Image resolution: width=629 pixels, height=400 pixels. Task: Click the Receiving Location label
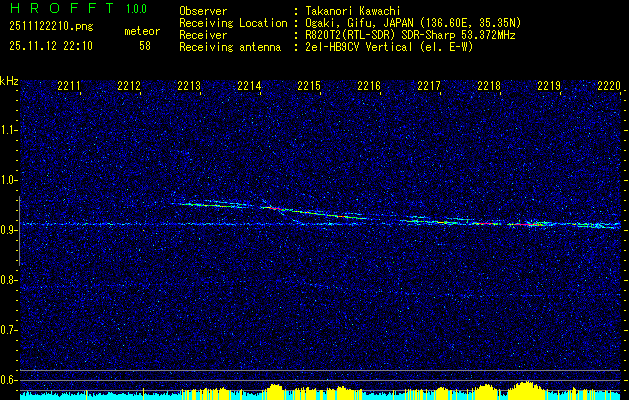pyautogui.click(x=233, y=23)
